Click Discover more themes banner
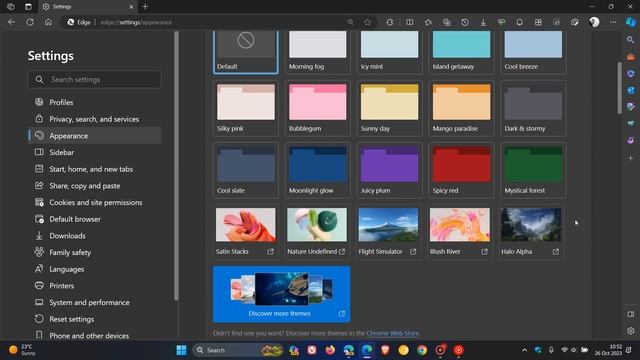Image resolution: width=640 pixels, height=360 pixels. tap(282, 294)
